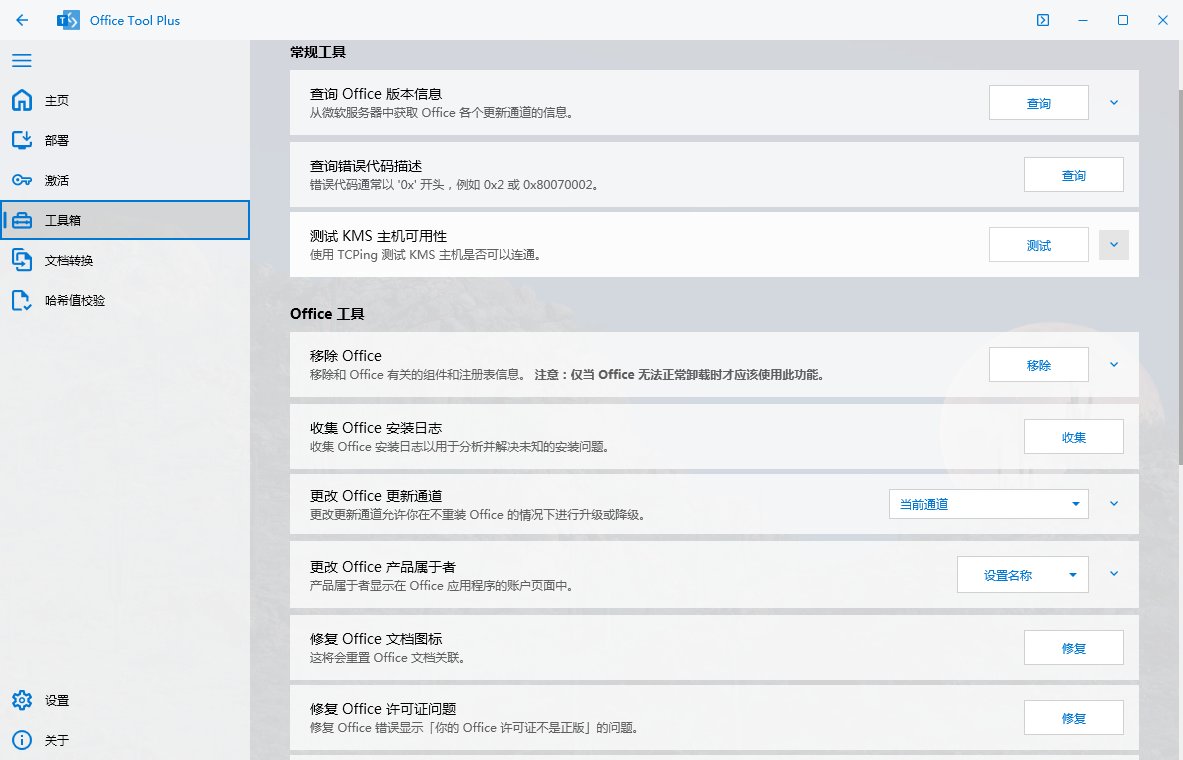Expand 查询 Office 版本信息 options chevron
Image resolution: width=1183 pixels, height=760 pixels.
(x=1114, y=103)
